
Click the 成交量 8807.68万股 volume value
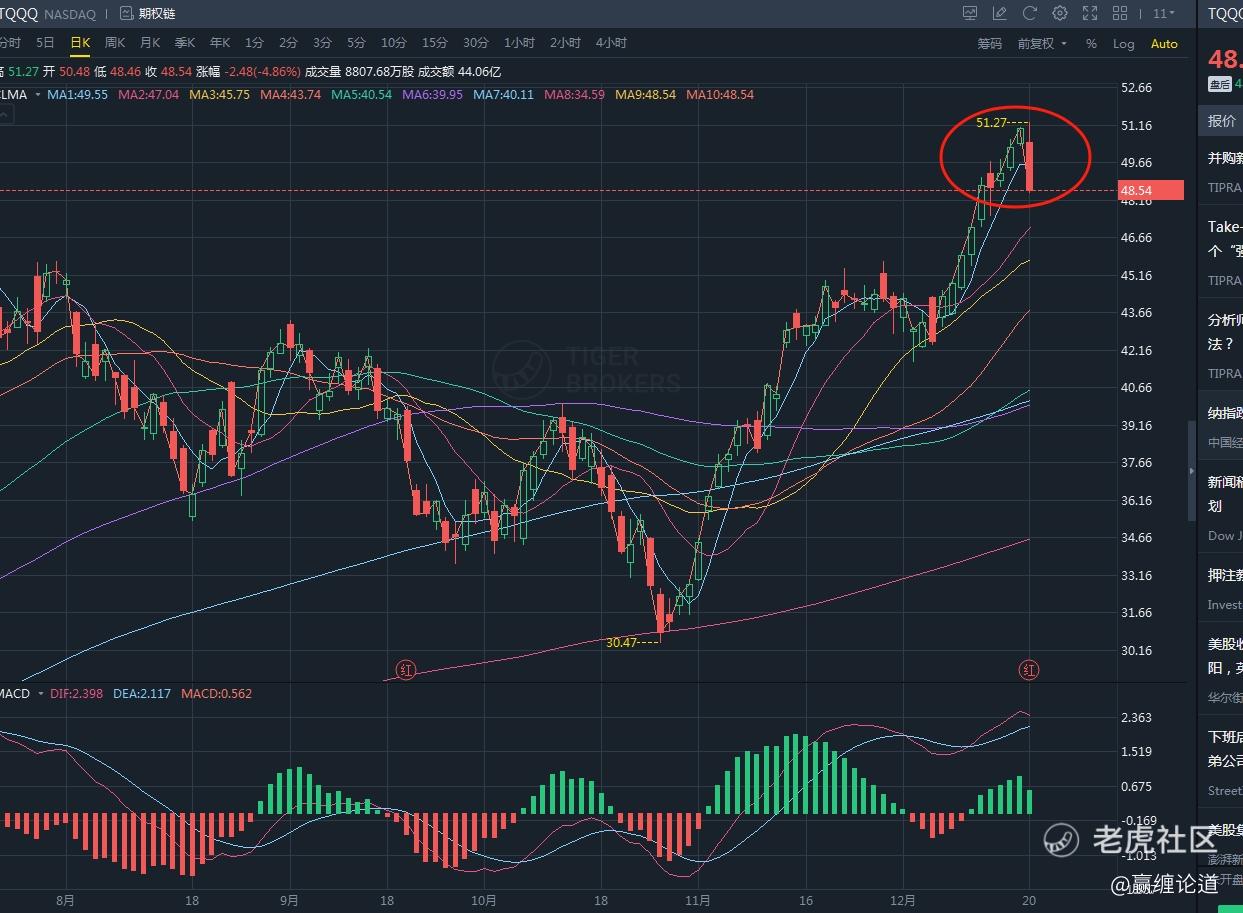(x=358, y=72)
